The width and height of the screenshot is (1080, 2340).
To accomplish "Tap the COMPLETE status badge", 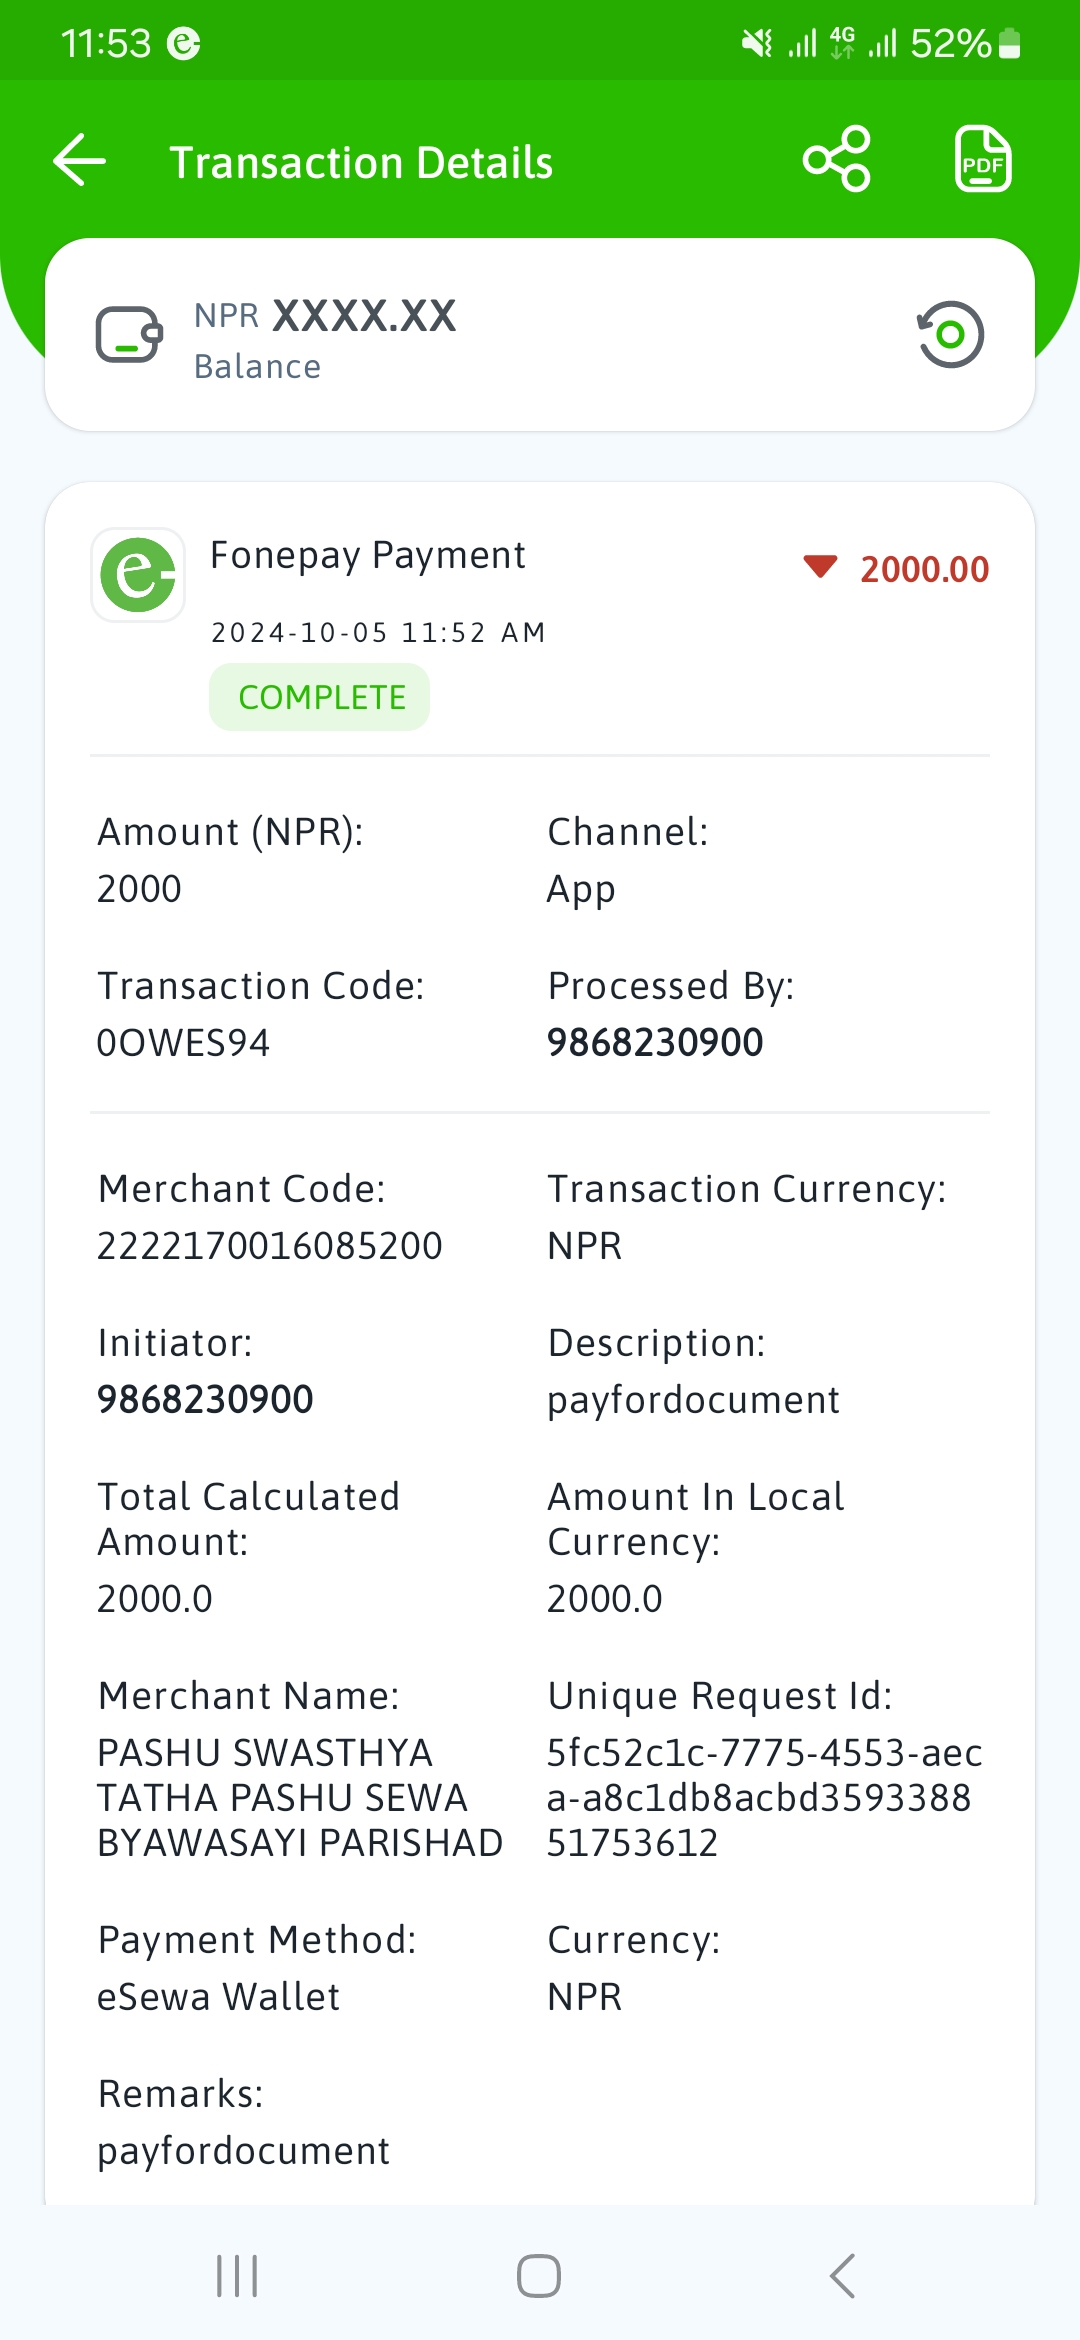I will click(320, 697).
